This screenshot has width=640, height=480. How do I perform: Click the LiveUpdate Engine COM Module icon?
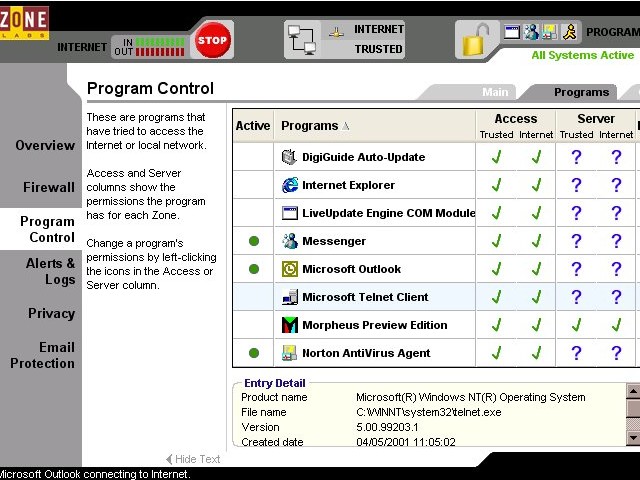(x=289, y=213)
